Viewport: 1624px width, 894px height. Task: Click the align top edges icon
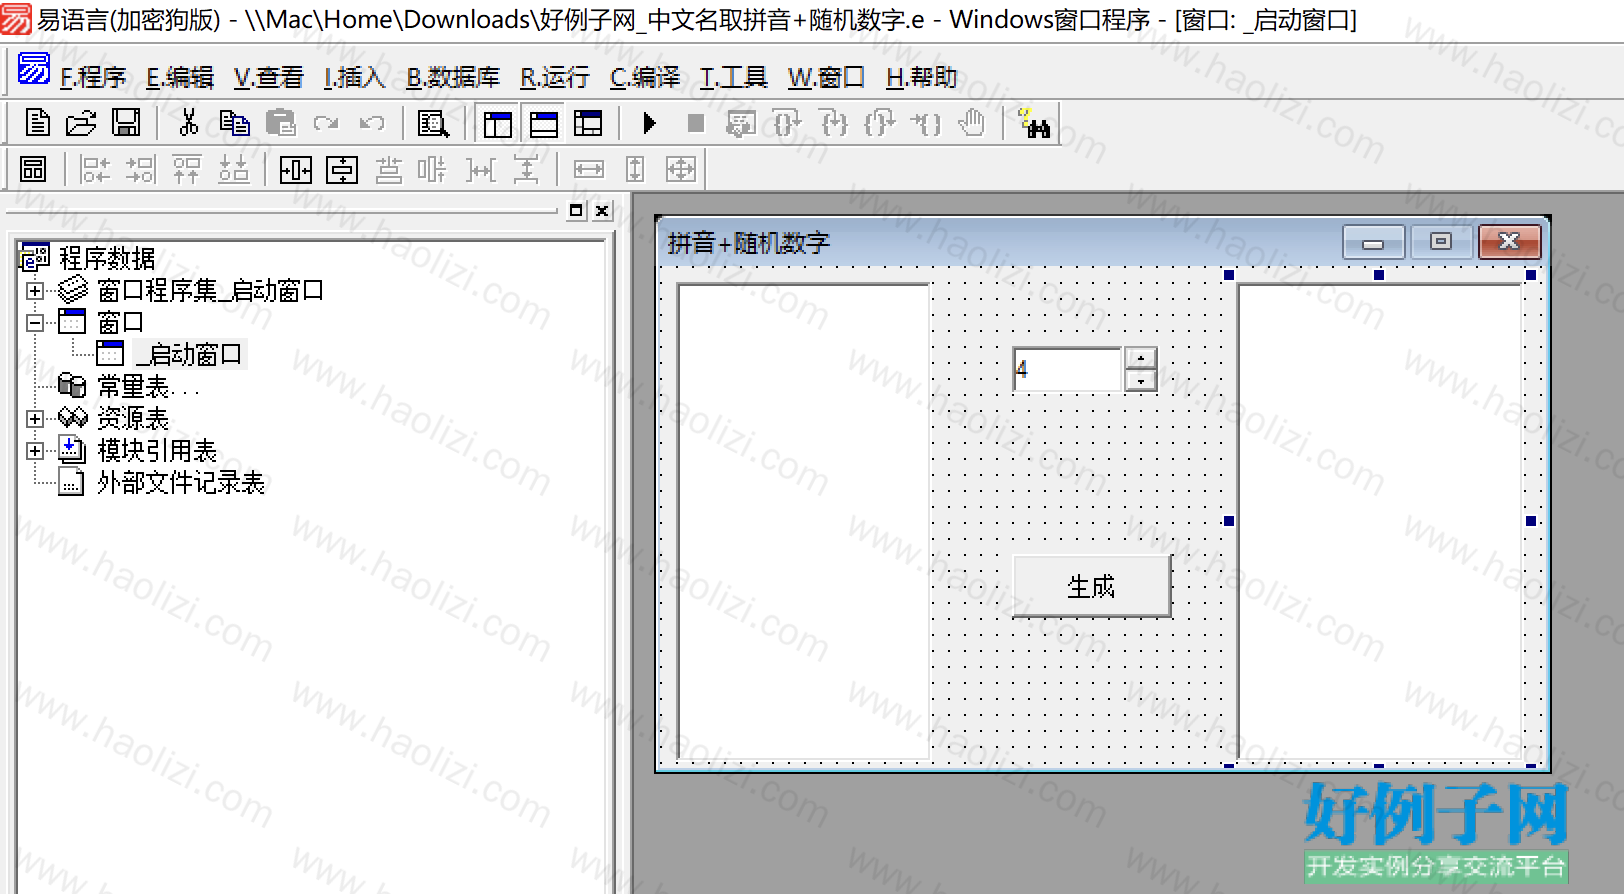coord(187,169)
